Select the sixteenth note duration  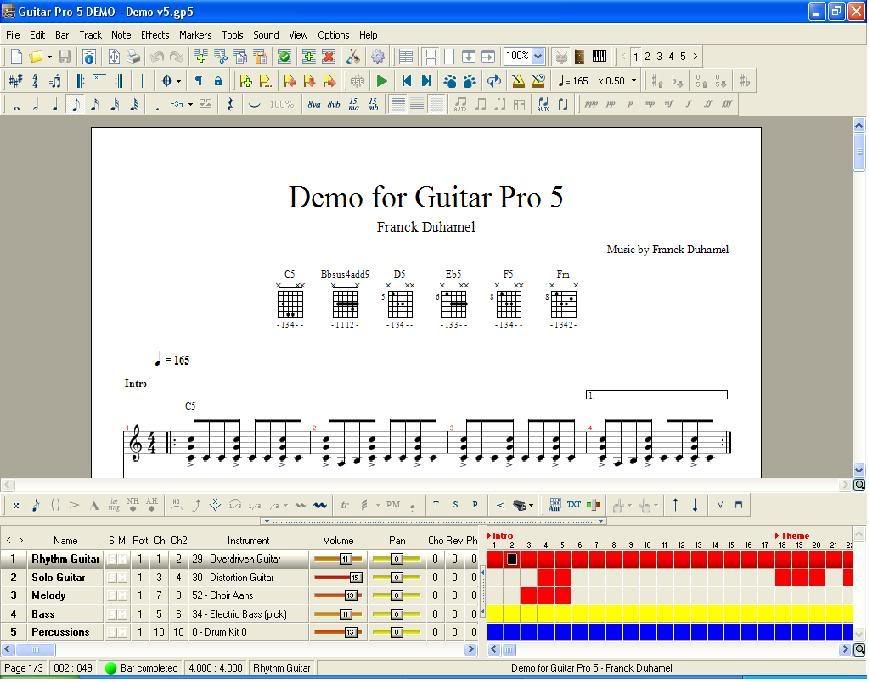click(95, 104)
